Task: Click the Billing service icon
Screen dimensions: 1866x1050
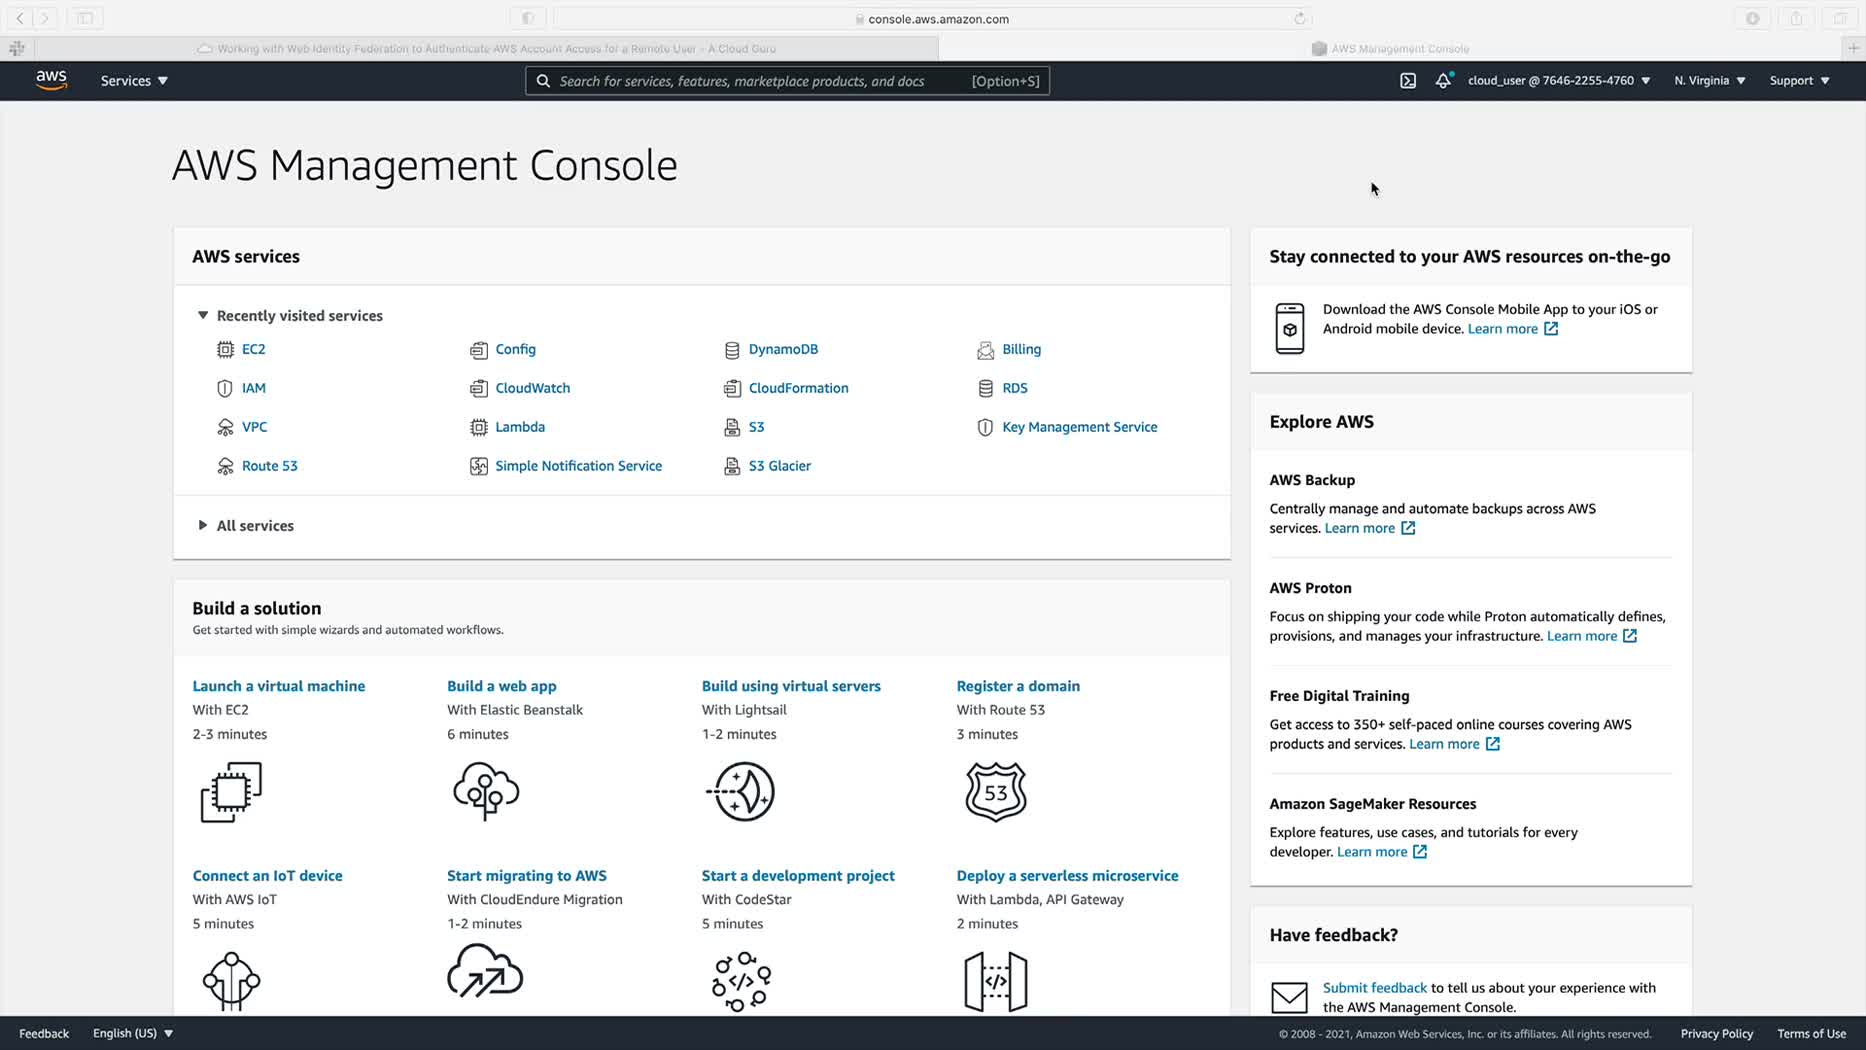Action: (x=986, y=349)
